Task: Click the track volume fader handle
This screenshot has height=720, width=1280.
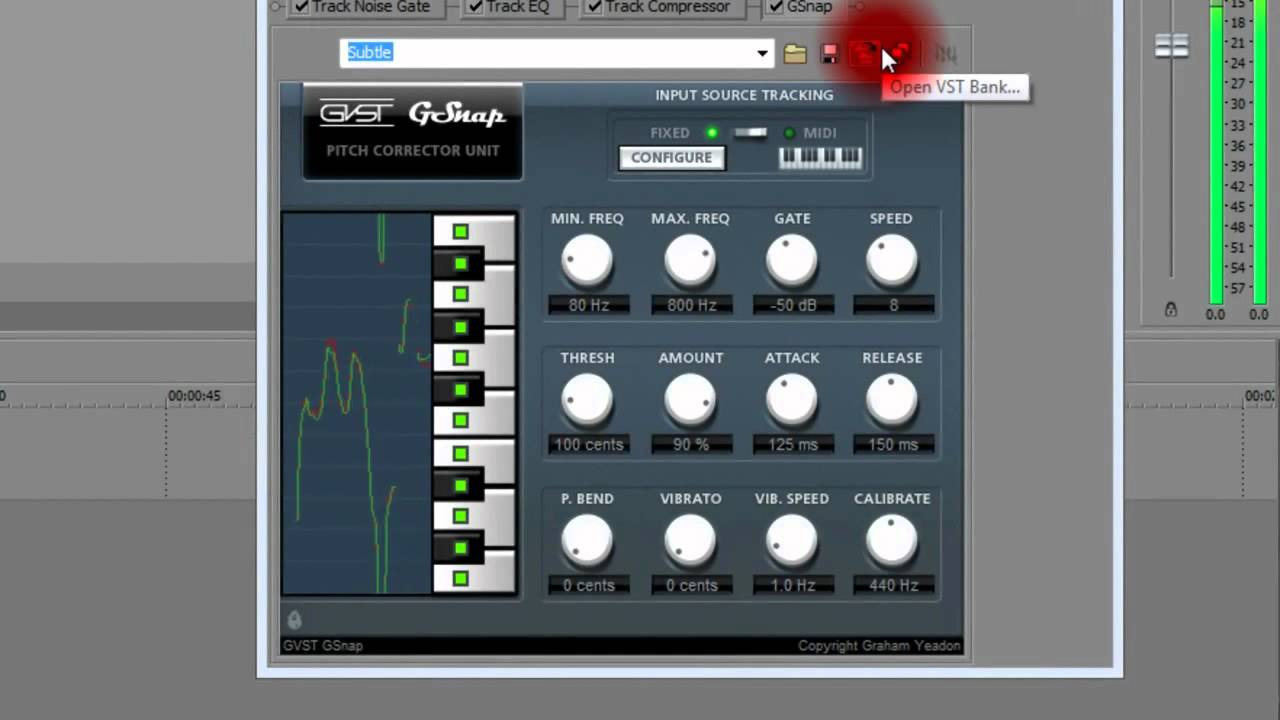Action: (1171, 45)
